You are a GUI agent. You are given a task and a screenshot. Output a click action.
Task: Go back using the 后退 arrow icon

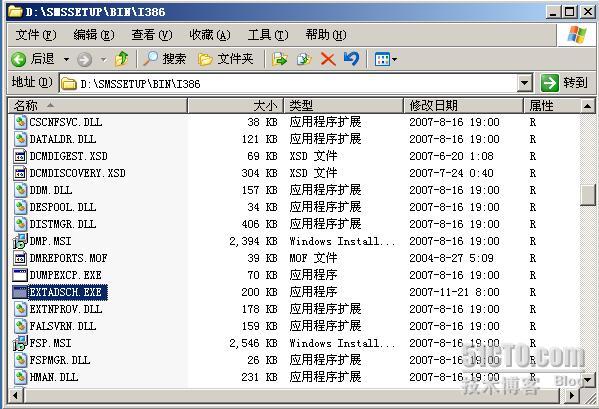click(18, 59)
